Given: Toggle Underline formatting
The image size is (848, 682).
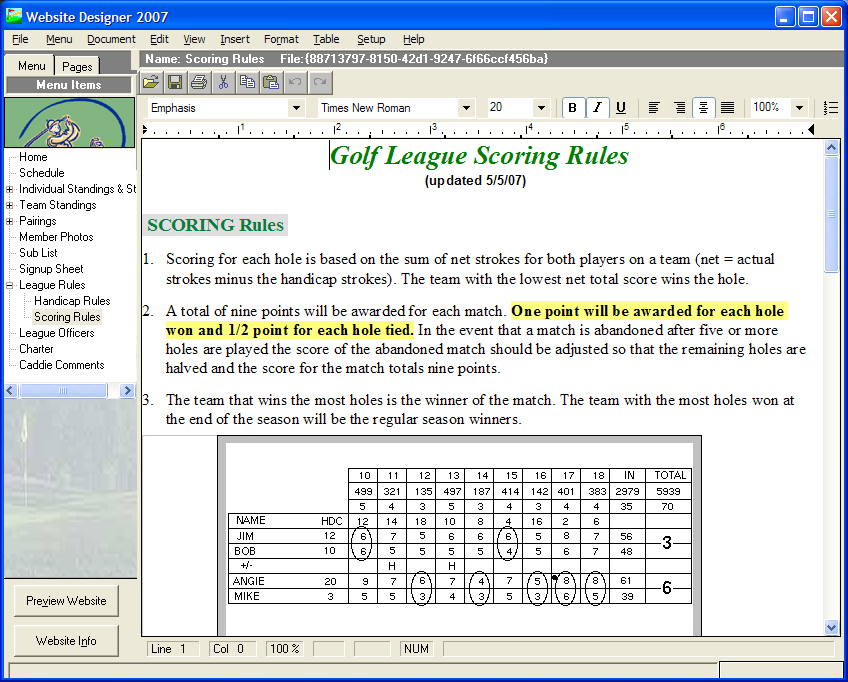Looking at the screenshot, I should pos(621,108).
